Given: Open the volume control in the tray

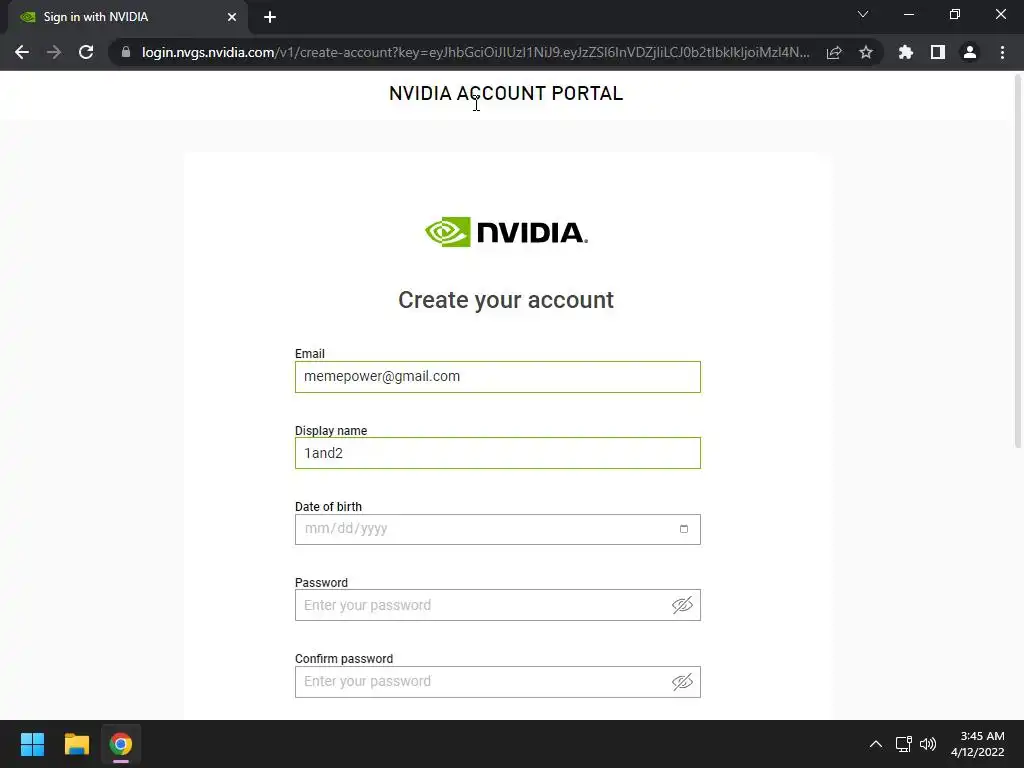Looking at the screenshot, I should (x=927, y=744).
